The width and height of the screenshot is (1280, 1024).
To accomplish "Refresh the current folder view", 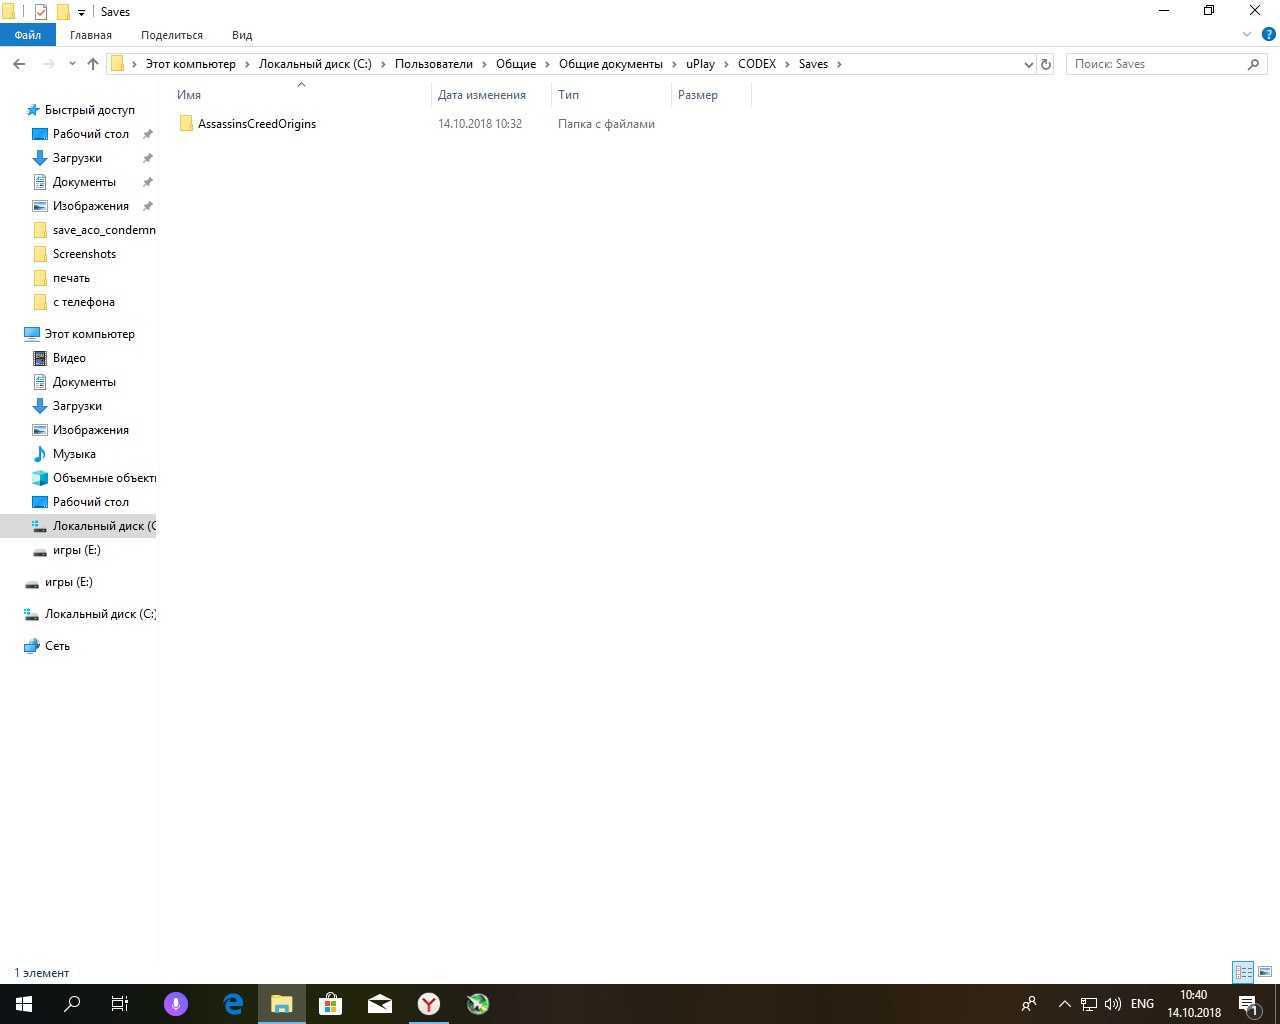I will (x=1046, y=64).
